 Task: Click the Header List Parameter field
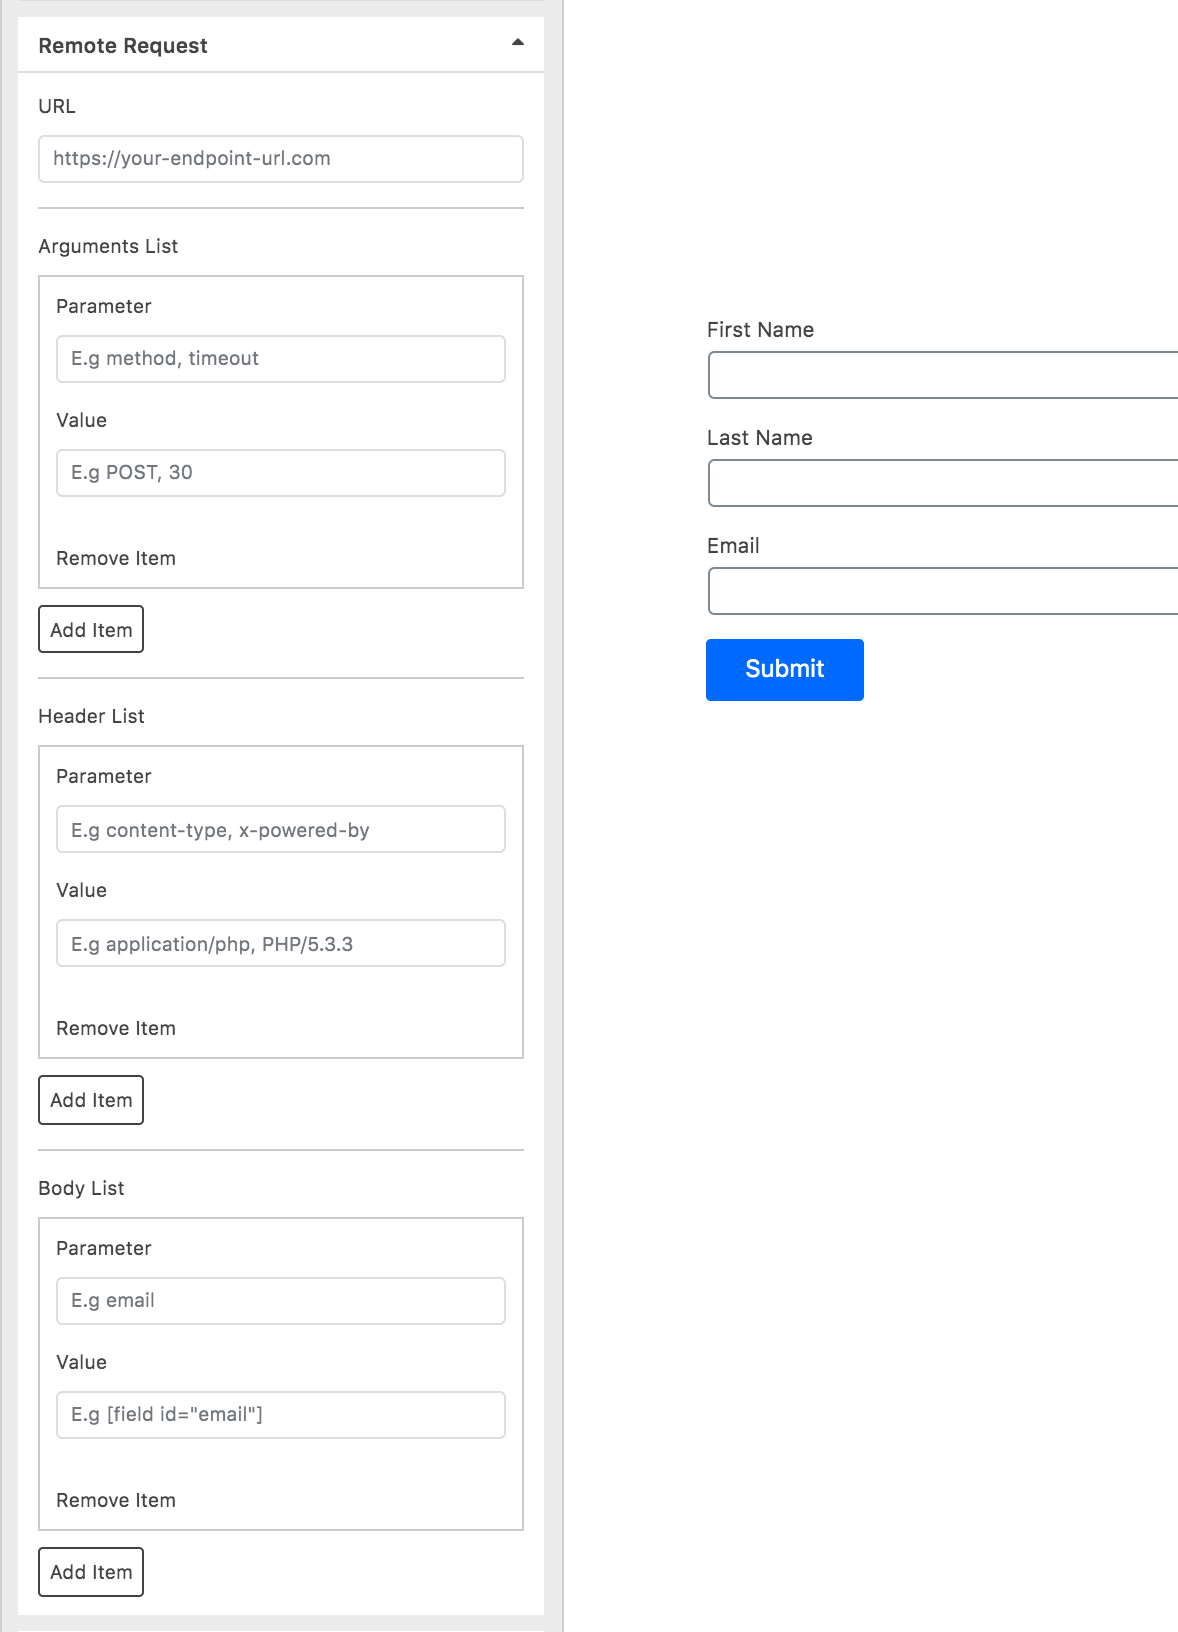[x=281, y=829]
